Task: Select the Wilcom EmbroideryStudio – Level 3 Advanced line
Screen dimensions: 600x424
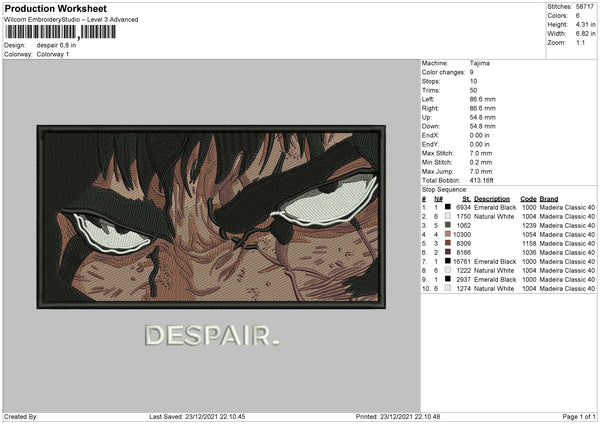Action: [x=71, y=20]
